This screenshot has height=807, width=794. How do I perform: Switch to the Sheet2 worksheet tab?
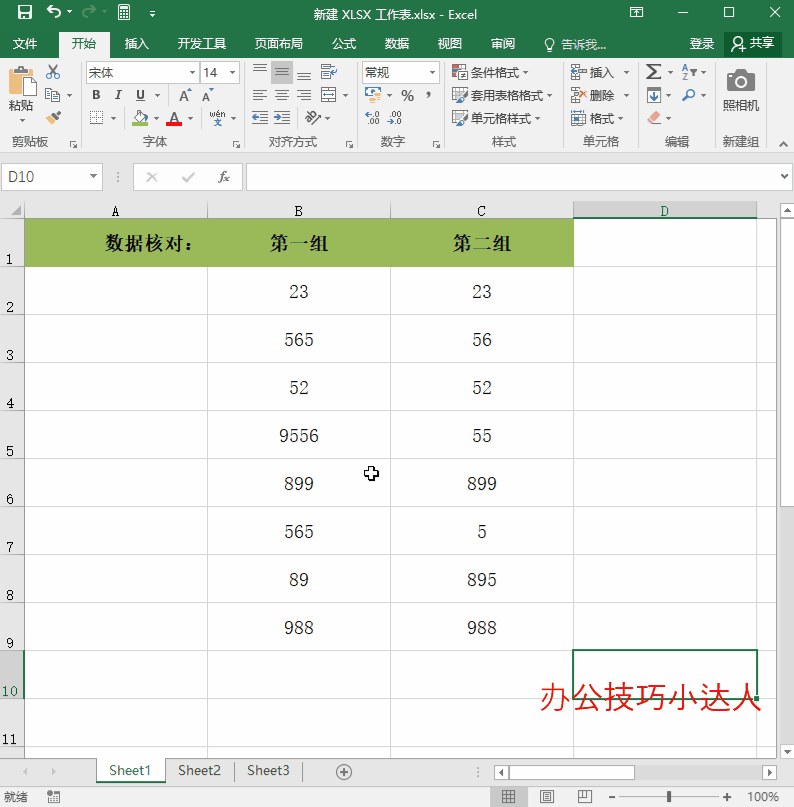(x=199, y=770)
